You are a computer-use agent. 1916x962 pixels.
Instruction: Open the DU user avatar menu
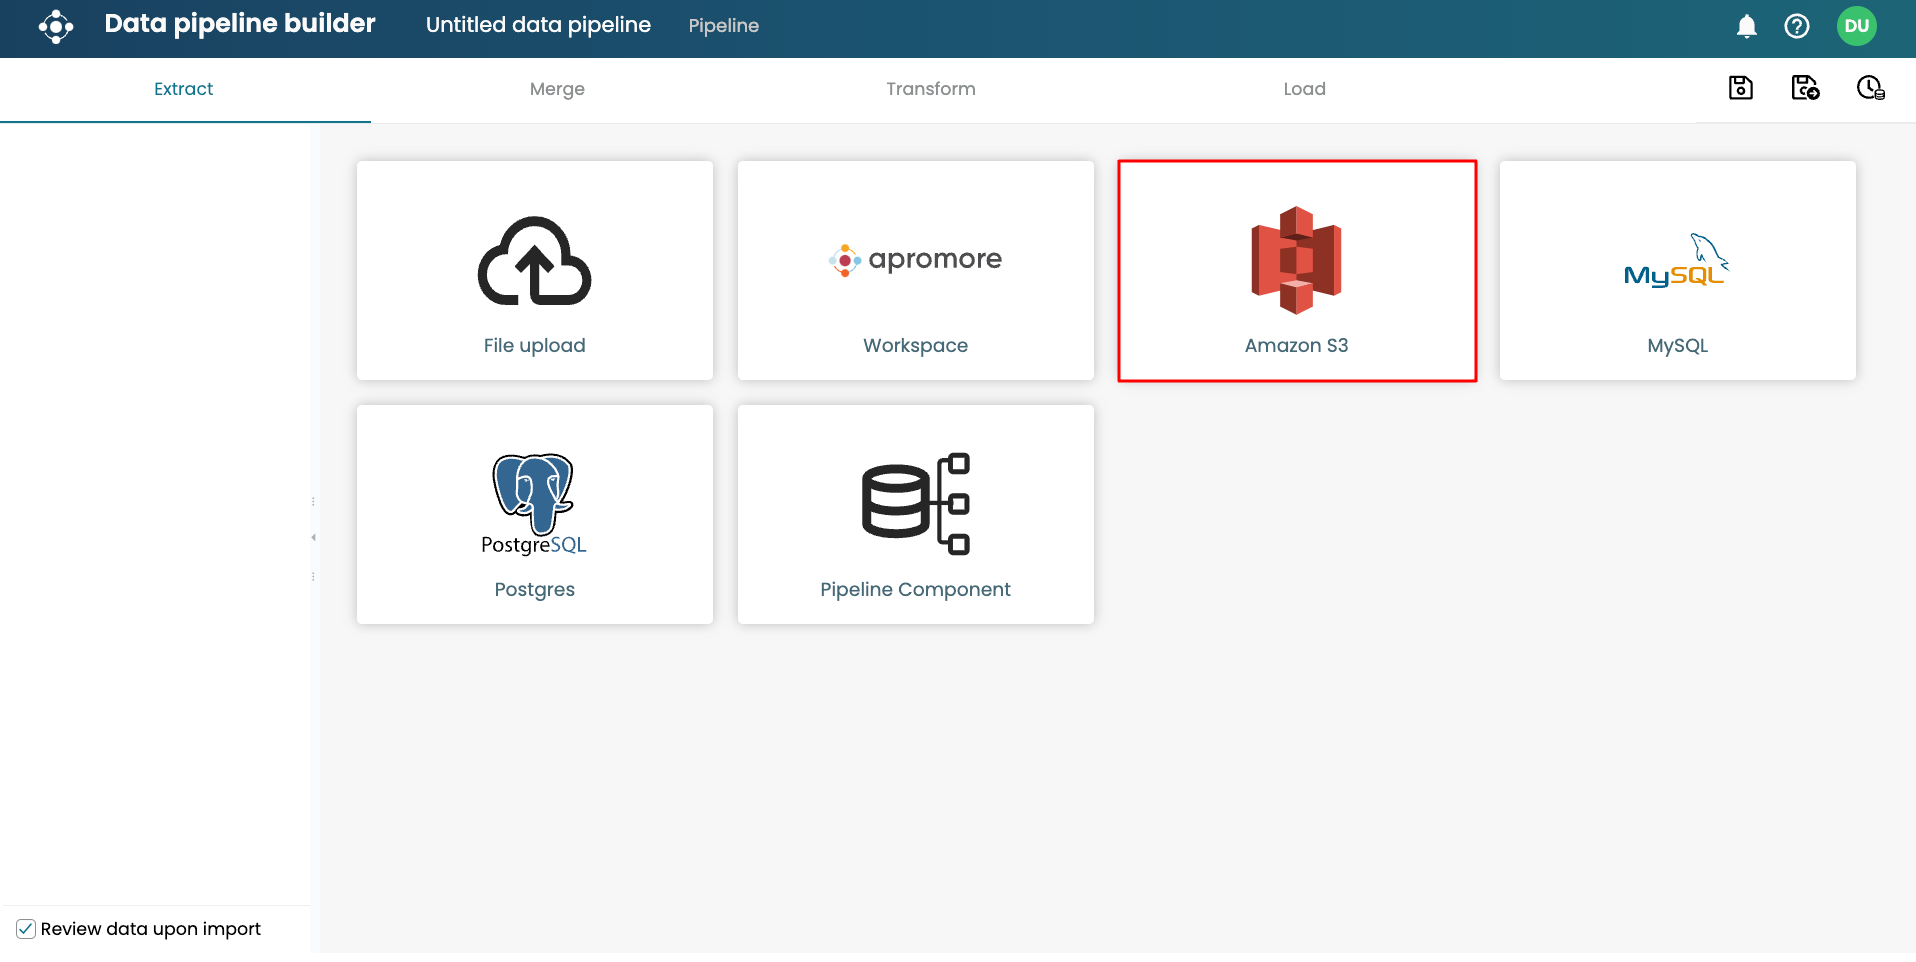(x=1856, y=27)
